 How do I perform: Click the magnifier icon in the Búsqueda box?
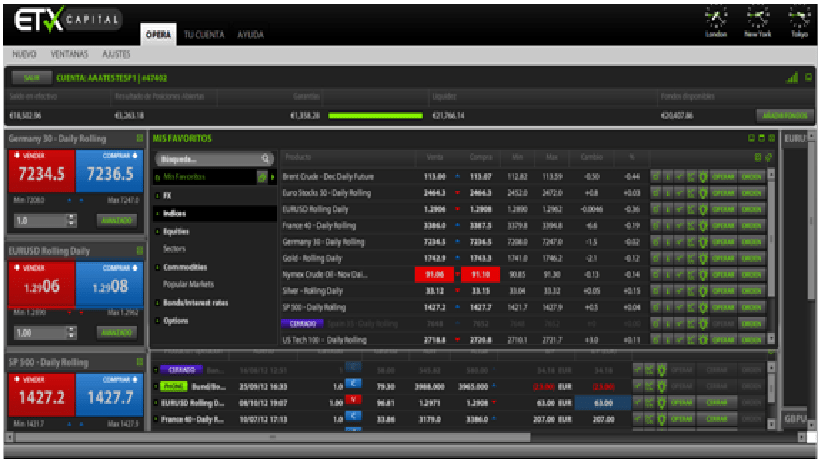265,158
